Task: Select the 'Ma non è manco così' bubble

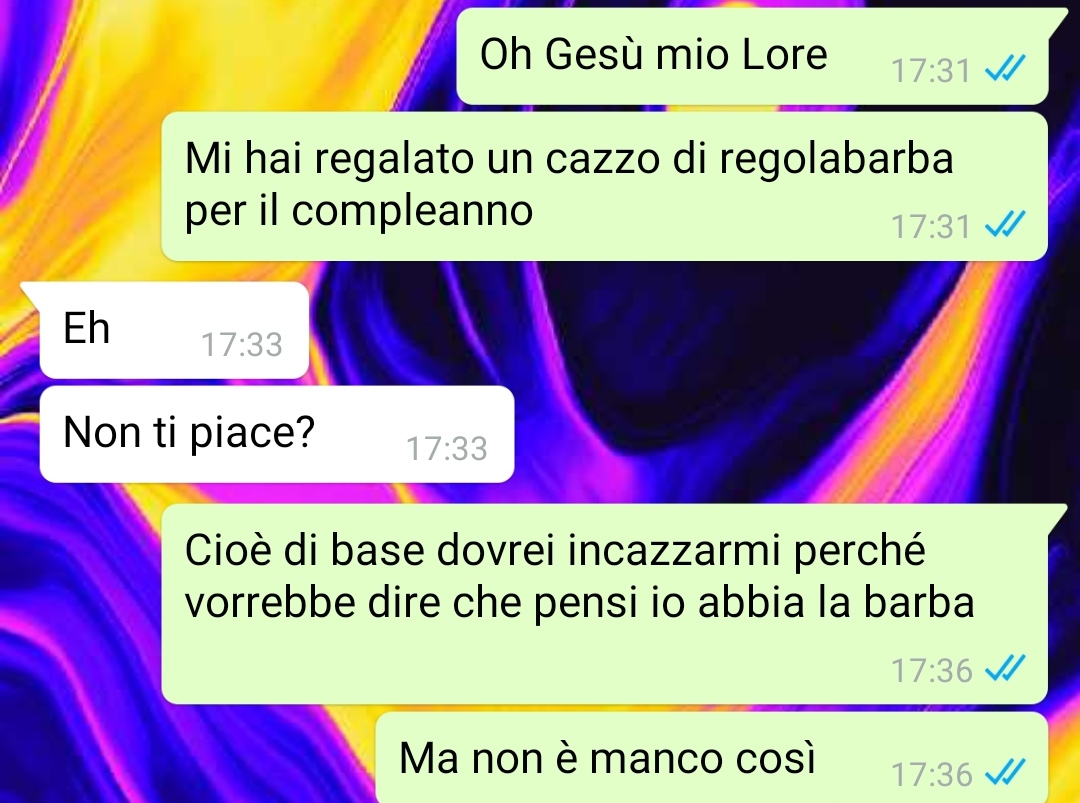Action: pos(712,758)
